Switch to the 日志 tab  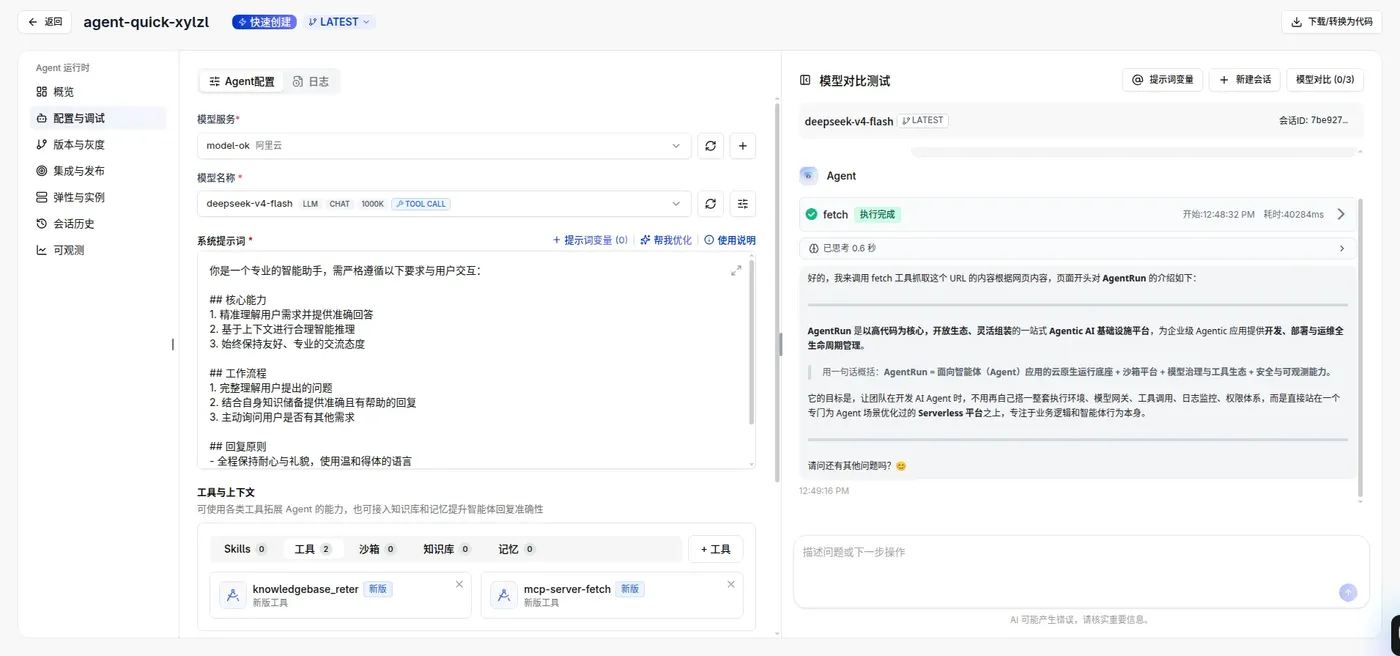pyautogui.click(x=311, y=82)
